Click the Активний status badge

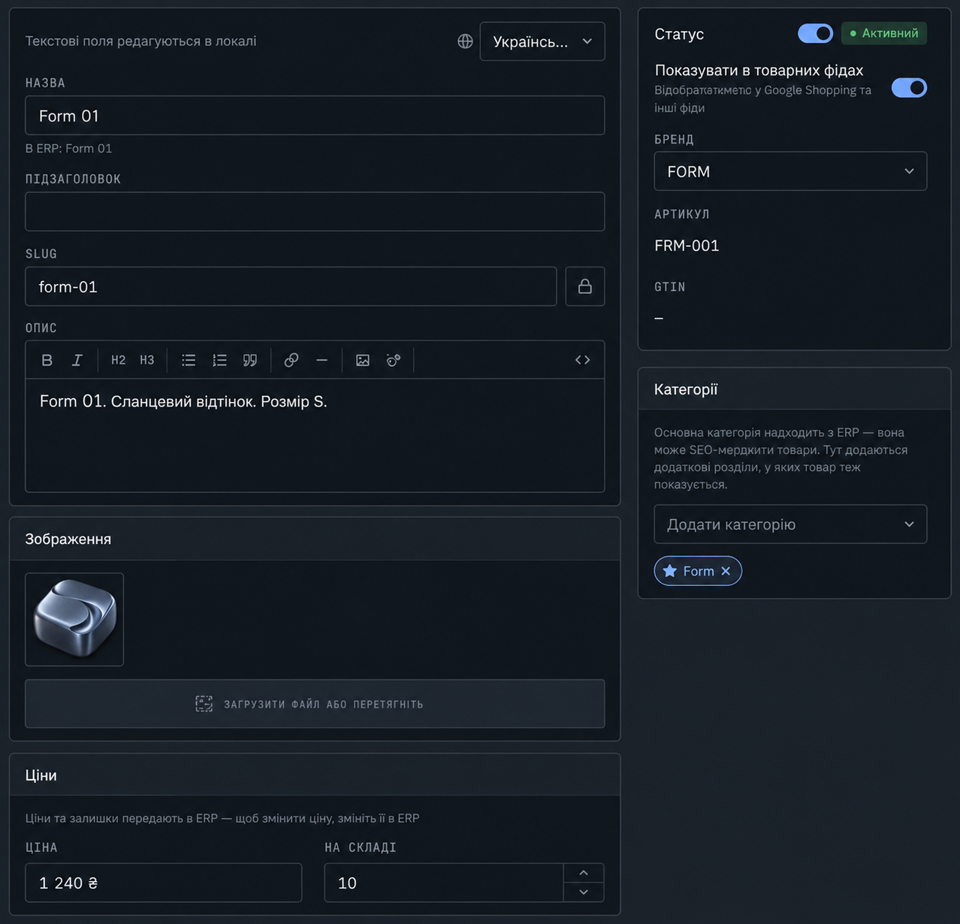884,33
